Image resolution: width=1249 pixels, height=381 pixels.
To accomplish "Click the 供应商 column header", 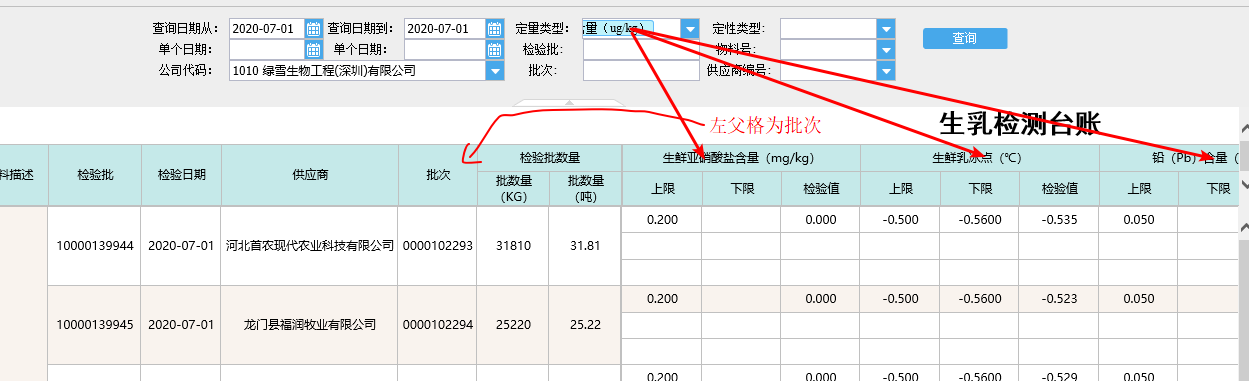I will [309, 174].
